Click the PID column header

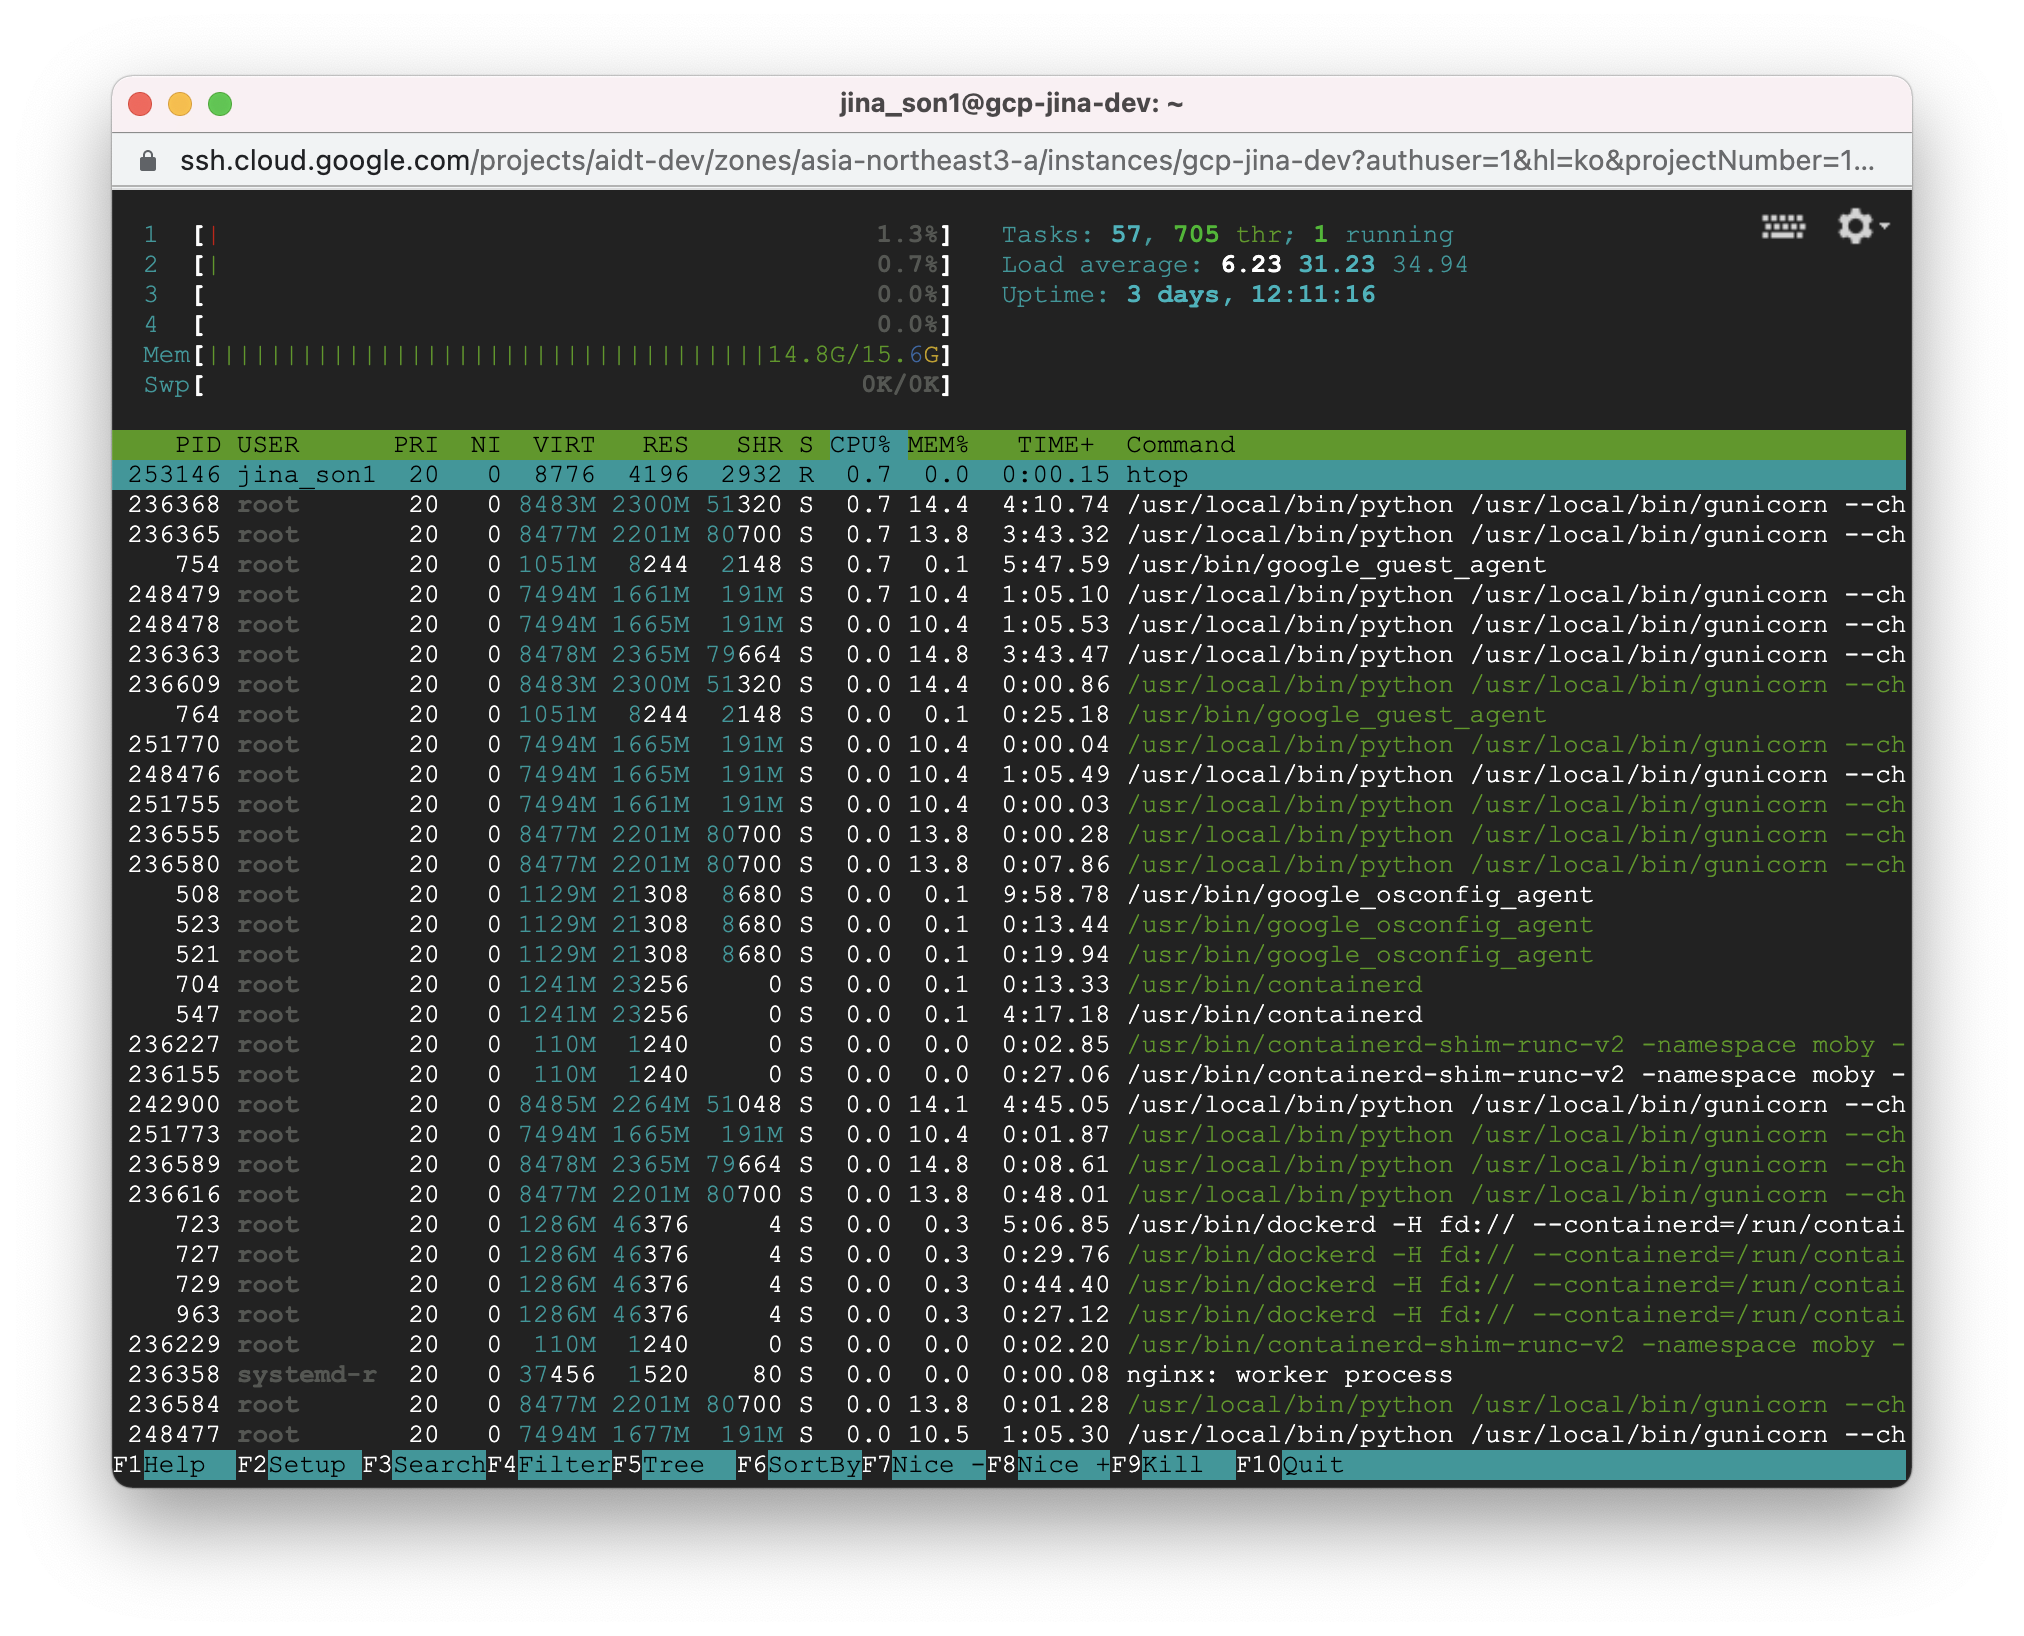[197, 445]
